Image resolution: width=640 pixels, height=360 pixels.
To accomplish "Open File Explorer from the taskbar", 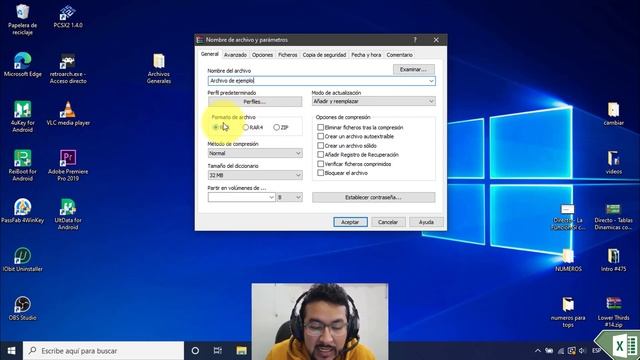I will click(x=241, y=351).
